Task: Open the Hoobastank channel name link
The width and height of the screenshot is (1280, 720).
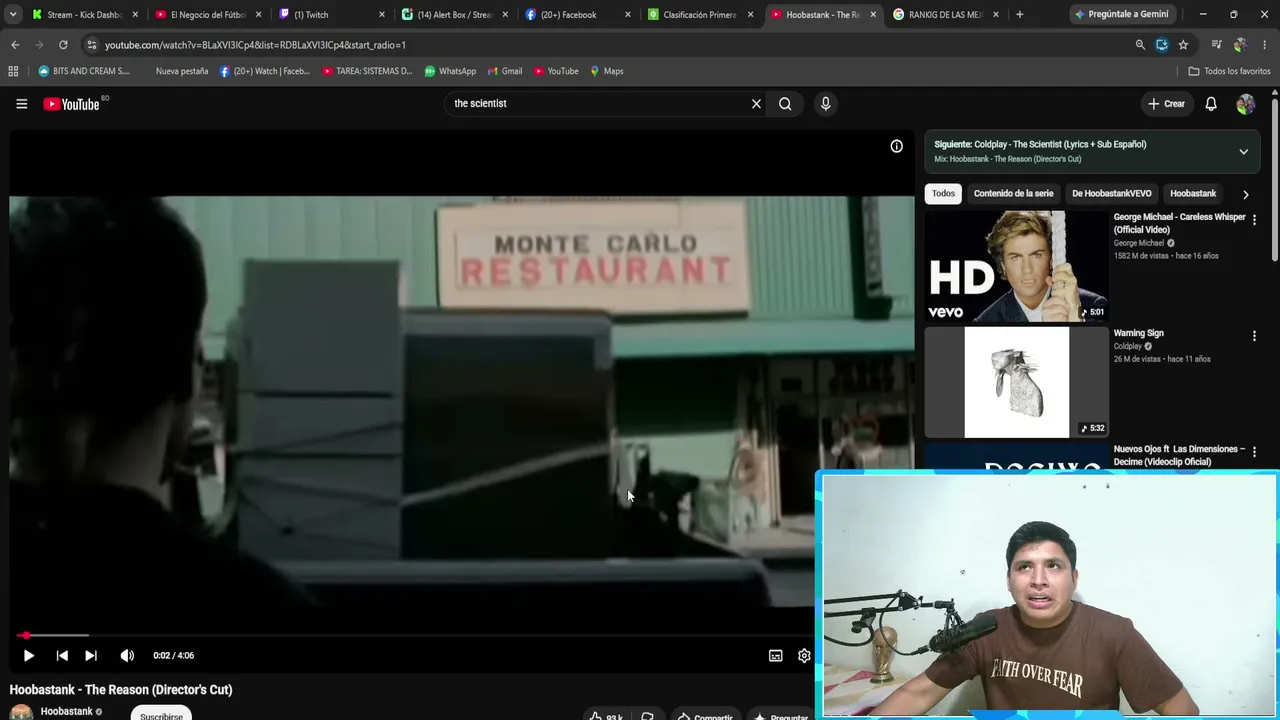Action: [67, 712]
